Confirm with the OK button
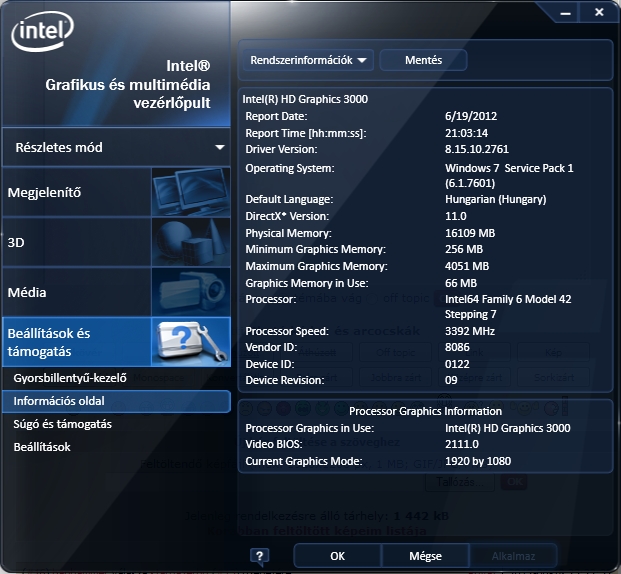Viewport: 621px width, 574px height. tap(337, 556)
